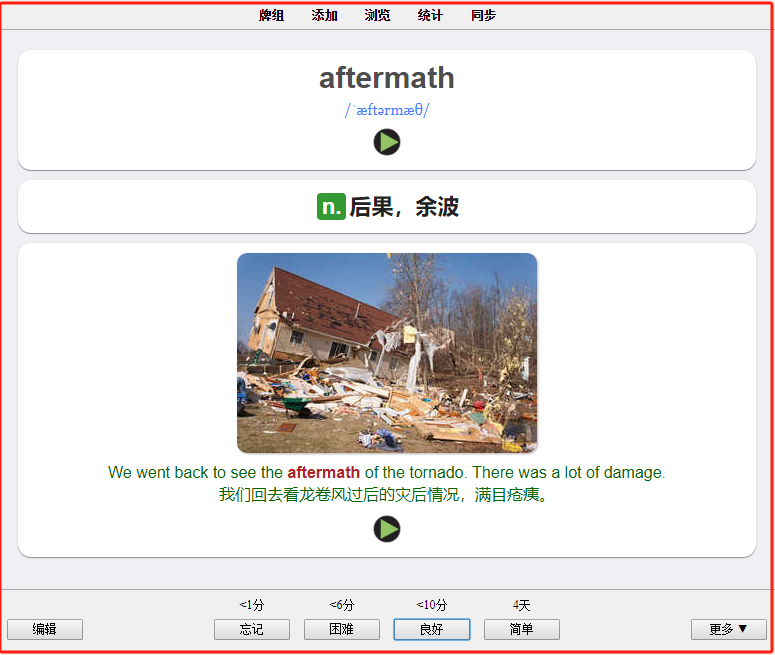Click the 编辑 edit button

pyautogui.click(x=45, y=629)
